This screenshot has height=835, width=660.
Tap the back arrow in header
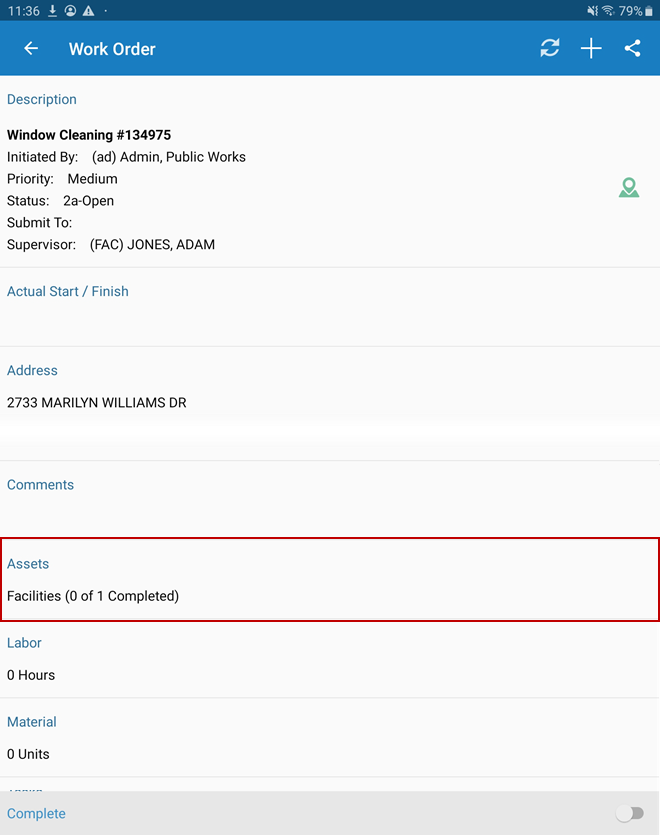click(x=31, y=49)
